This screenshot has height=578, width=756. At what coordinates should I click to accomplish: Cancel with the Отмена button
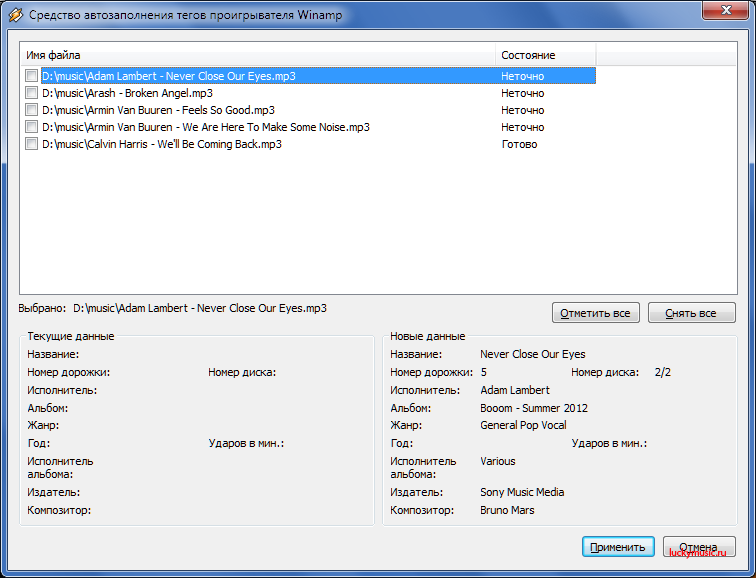(x=699, y=547)
